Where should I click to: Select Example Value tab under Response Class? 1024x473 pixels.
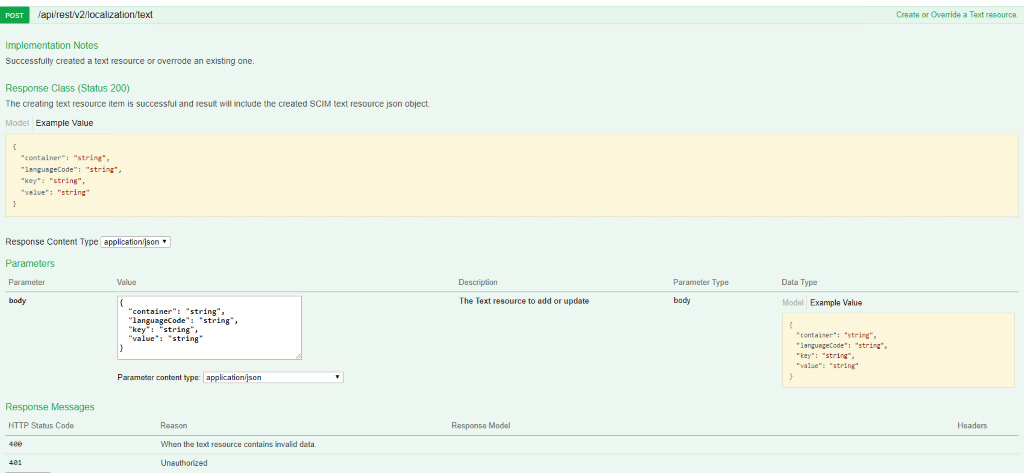click(64, 122)
